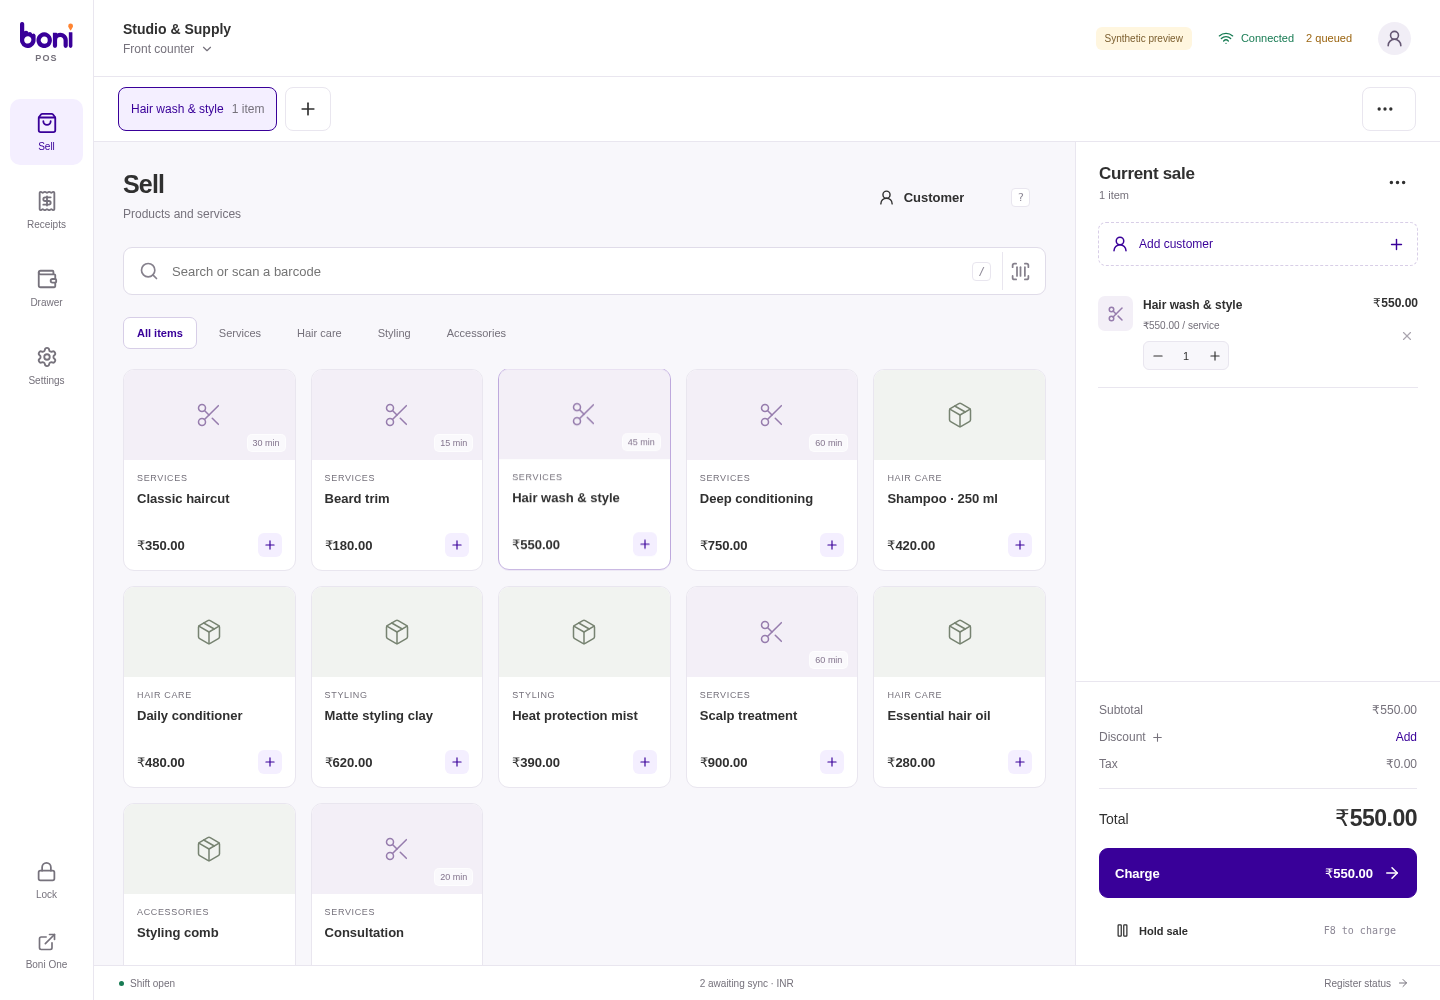Click the boni POS logo
Viewport: 1440px width, 1000px height.
46,42
